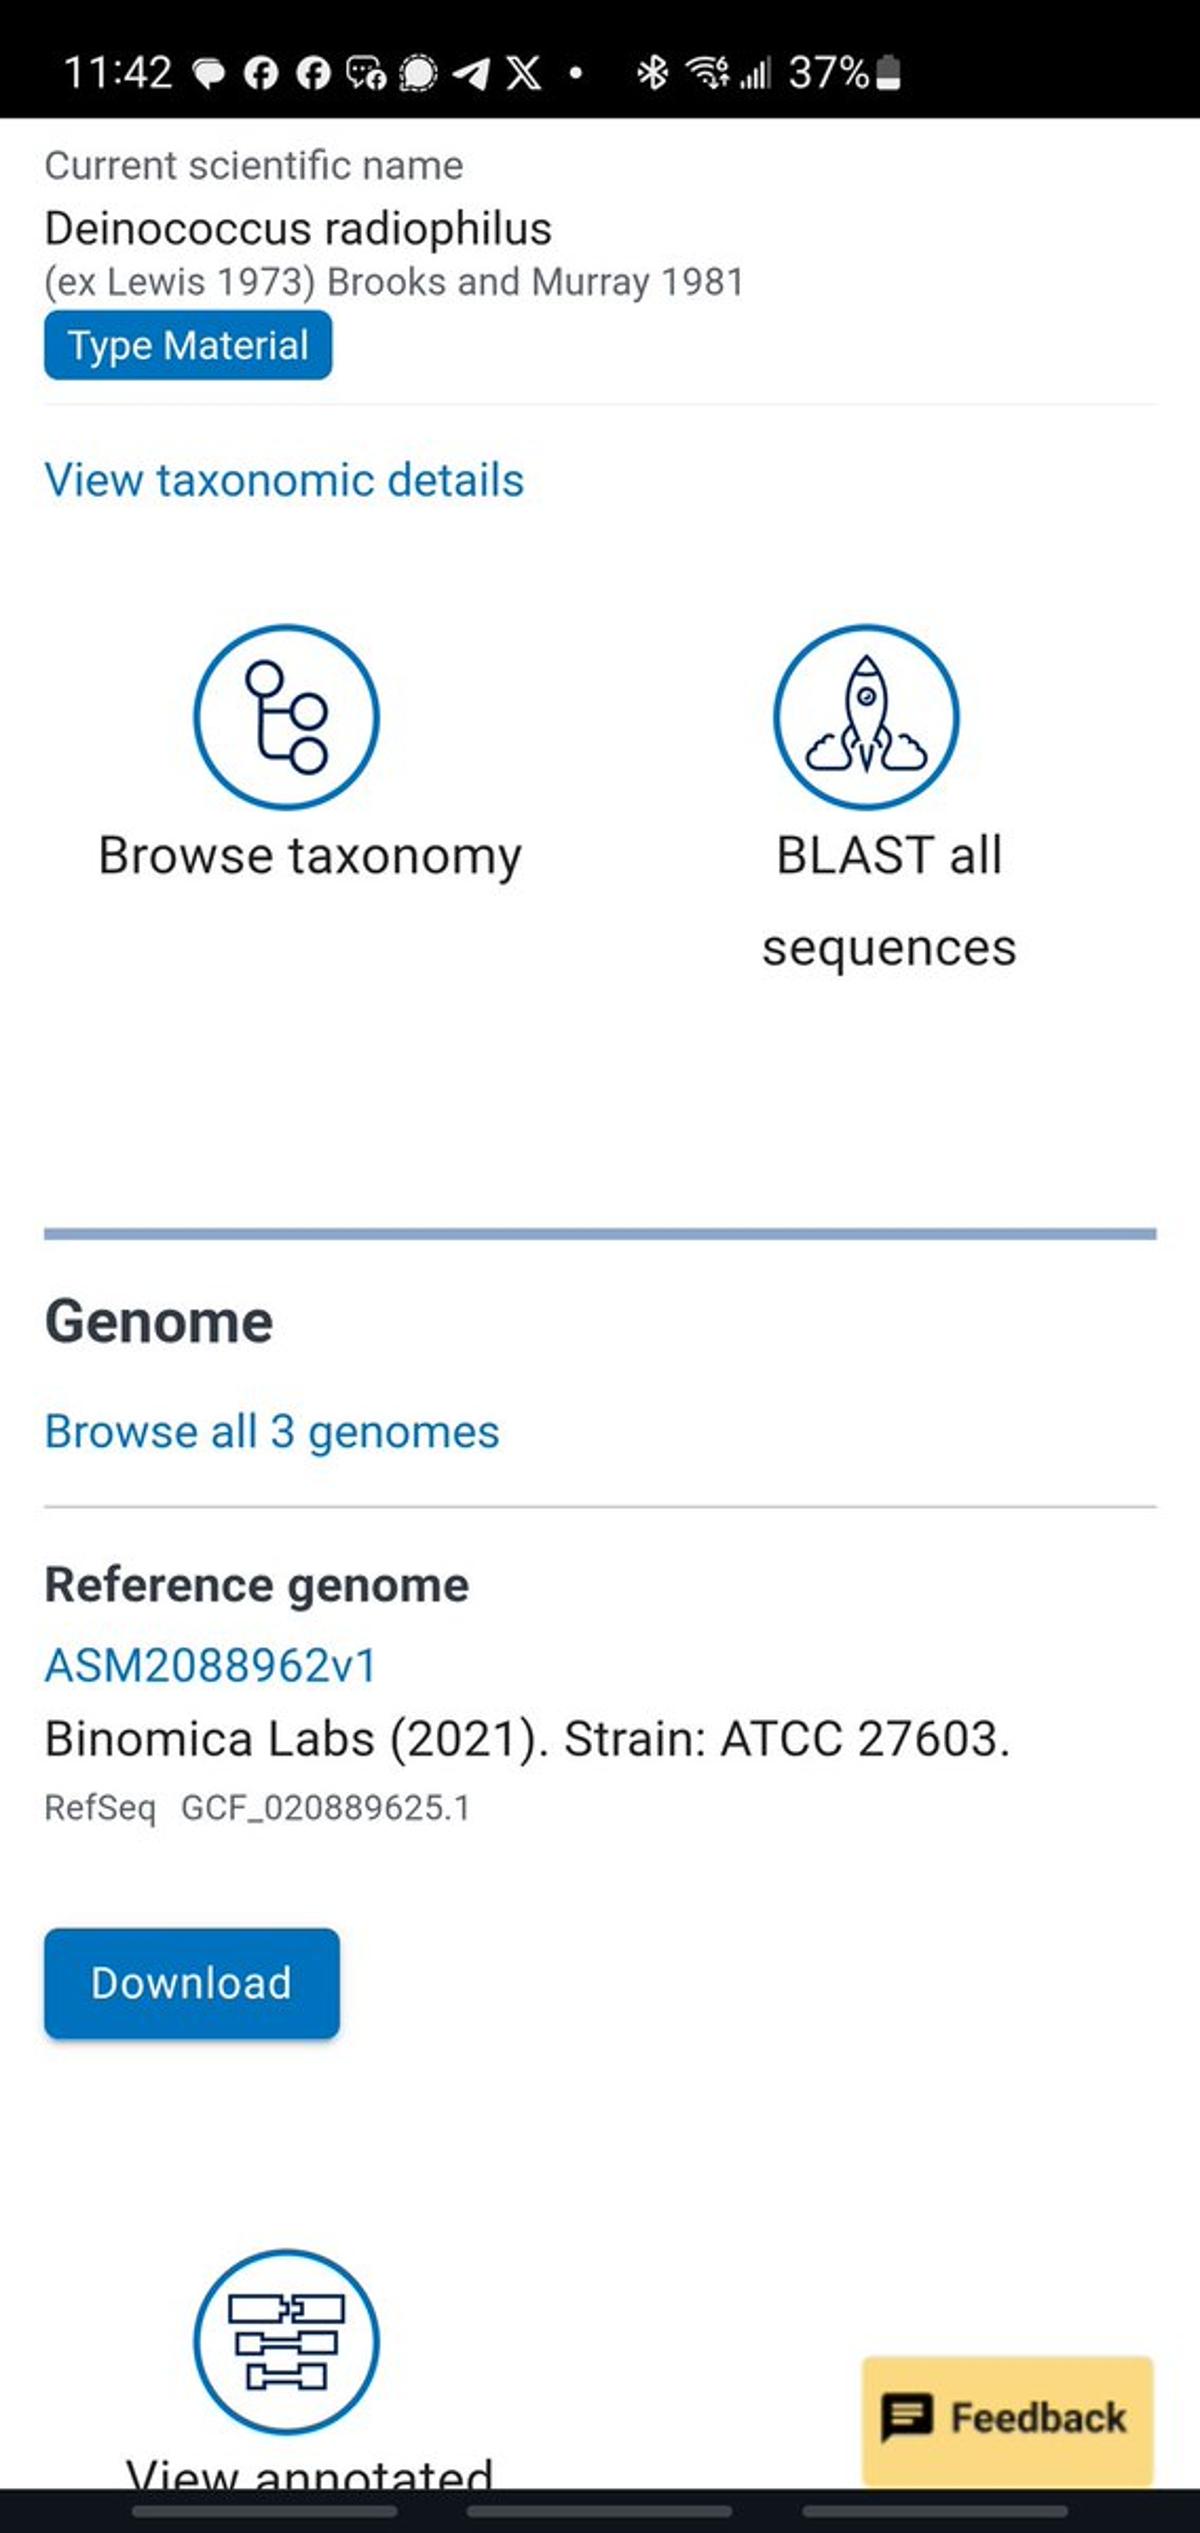
Task: Tap the battery indicator icon
Action: 888,73
